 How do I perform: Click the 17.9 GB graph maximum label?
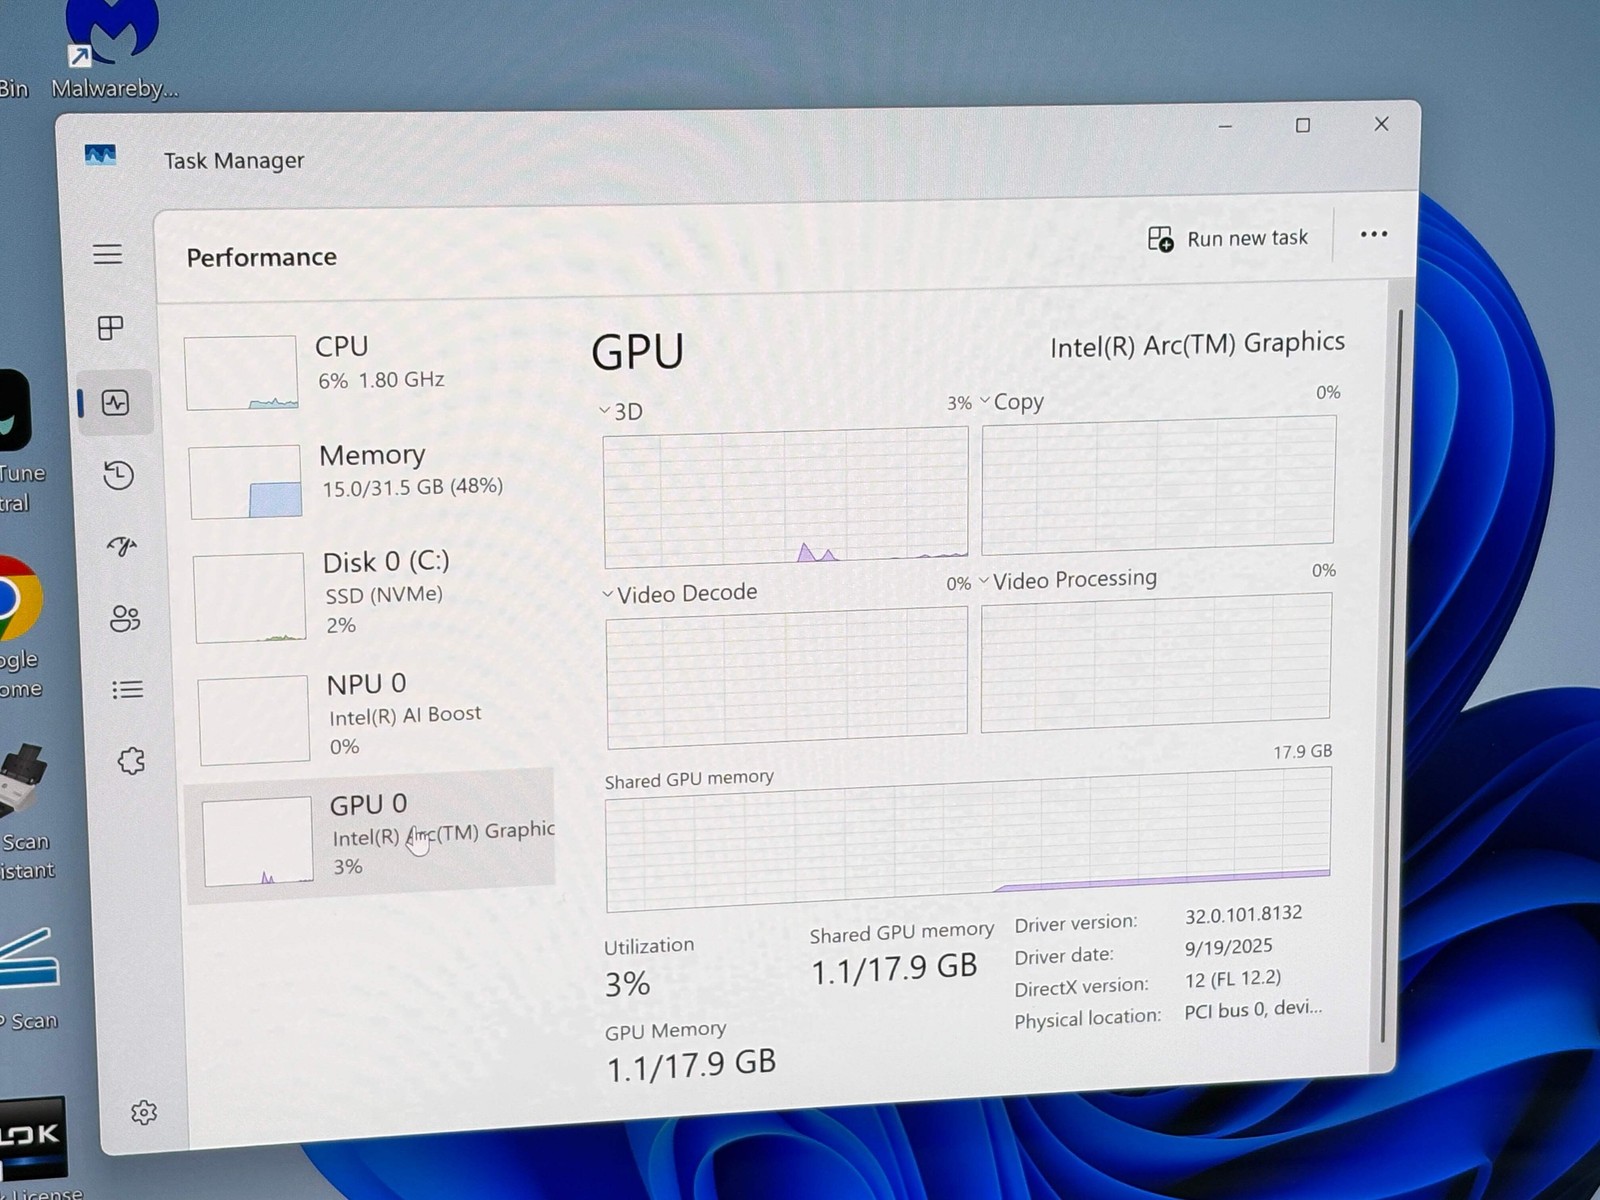pyautogui.click(x=1302, y=751)
